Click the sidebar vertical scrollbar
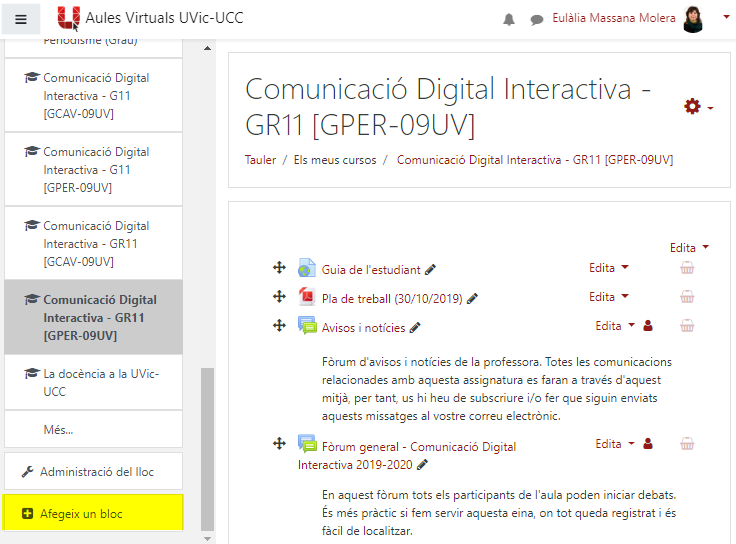The image size is (736, 544). (208, 440)
